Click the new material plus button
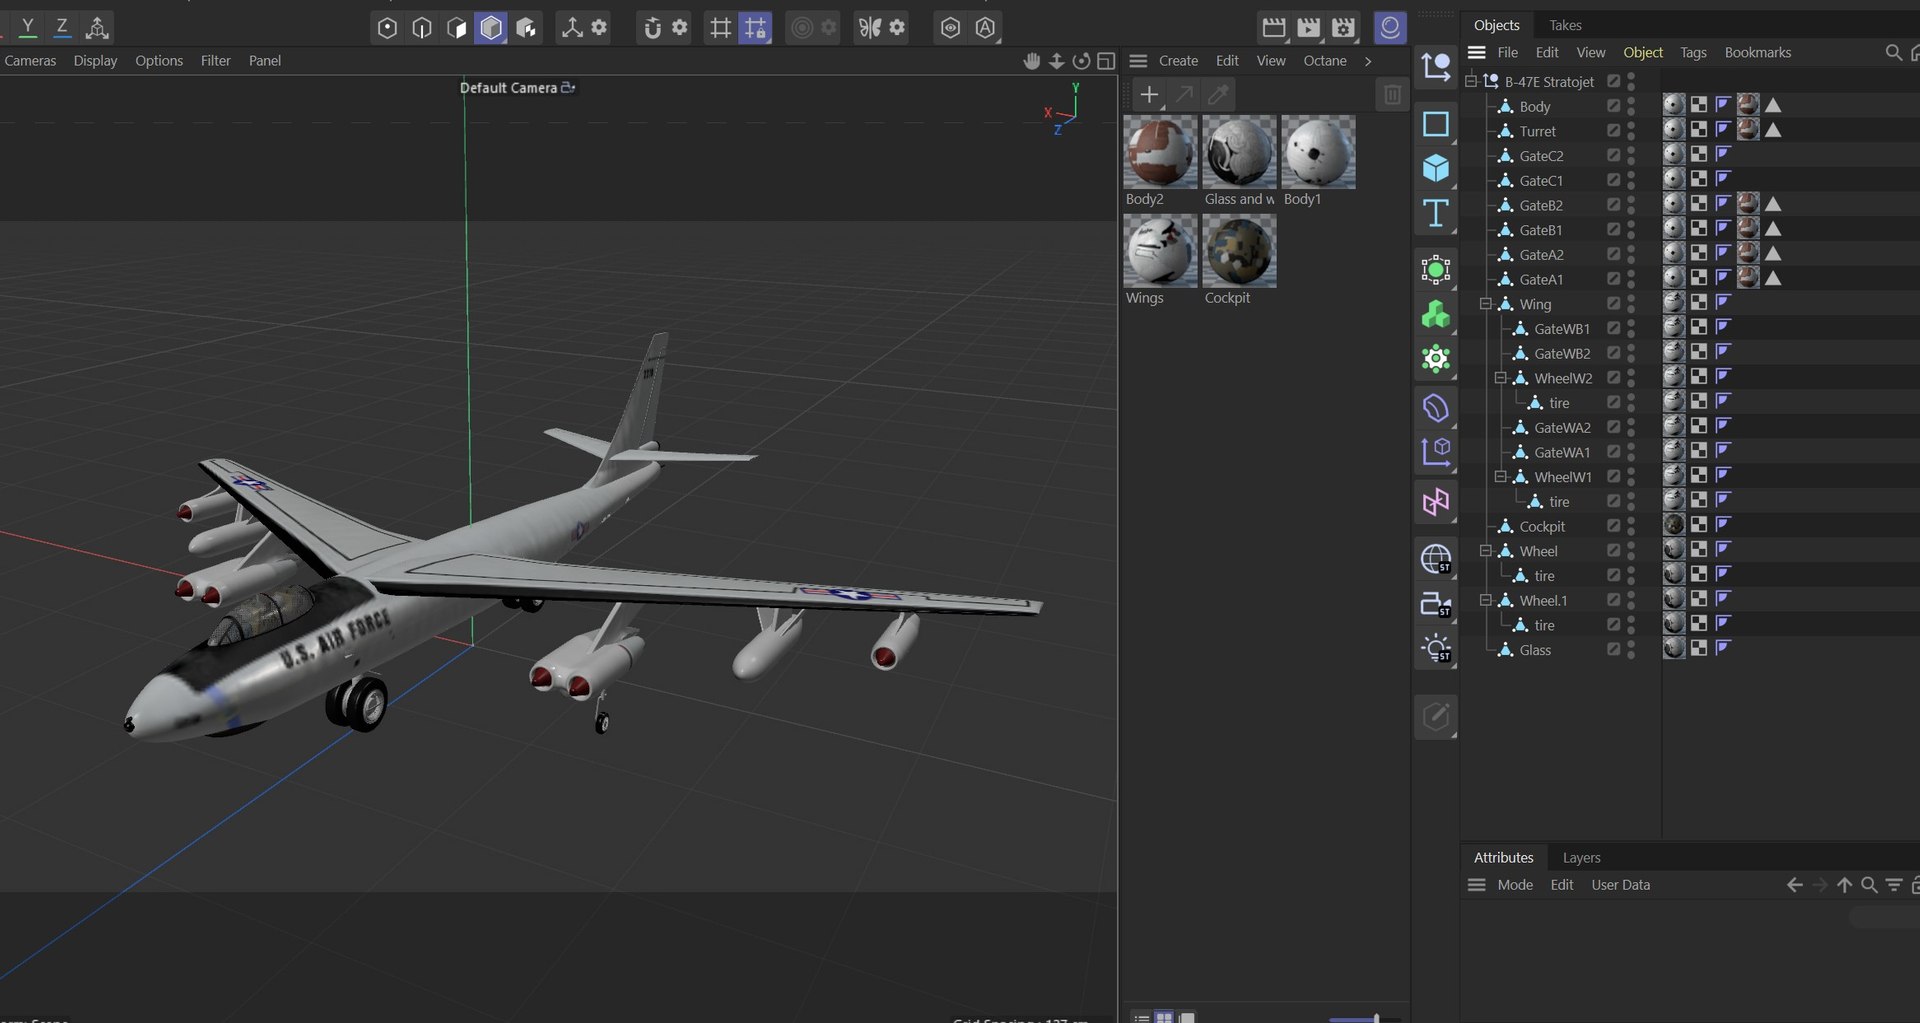The height and width of the screenshot is (1023, 1920). click(1150, 95)
